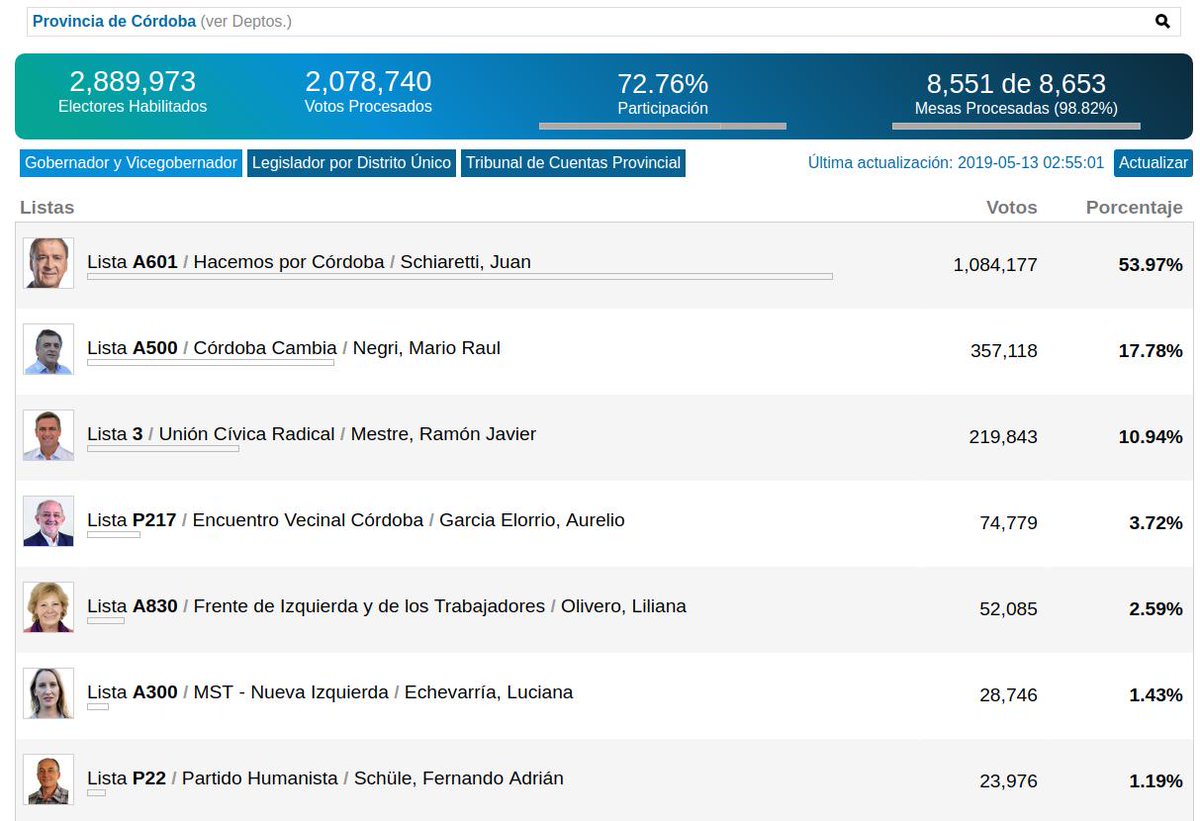The height and width of the screenshot is (821, 1200).
Task: Click Luciana Echevarría's candidate photo
Action: click(49, 693)
